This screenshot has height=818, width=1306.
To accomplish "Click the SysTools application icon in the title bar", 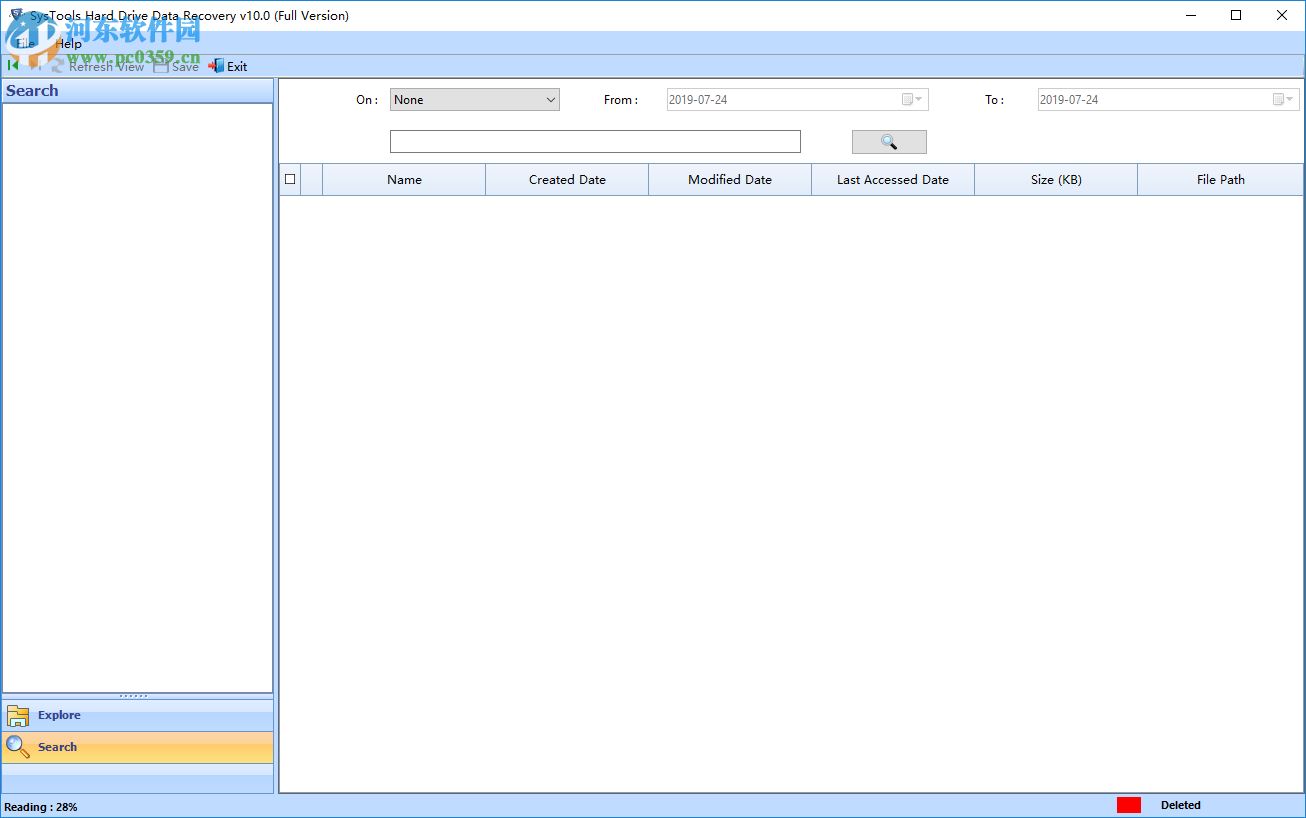I will pos(14,15).
